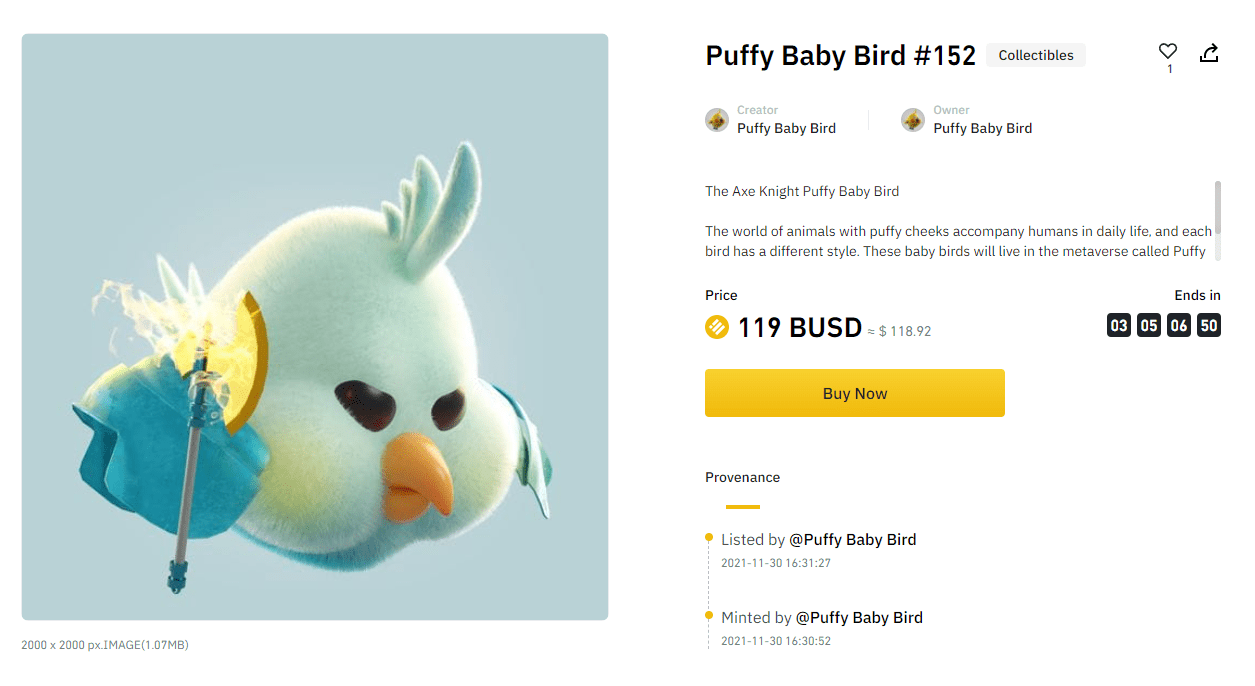This screenshot has height=686, width=1255.
Task: Click the Creator avatar icon
Action: (716, 119)
